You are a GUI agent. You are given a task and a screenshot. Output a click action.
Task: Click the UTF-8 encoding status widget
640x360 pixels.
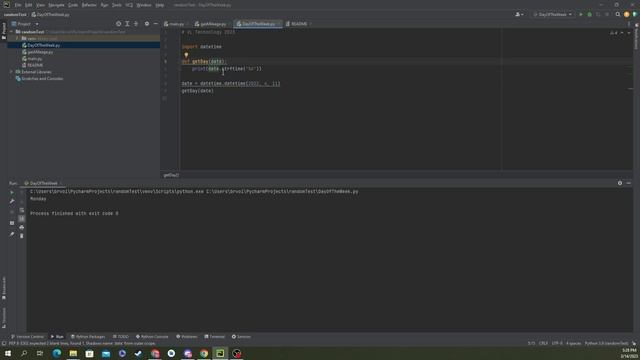coord(557,344)
